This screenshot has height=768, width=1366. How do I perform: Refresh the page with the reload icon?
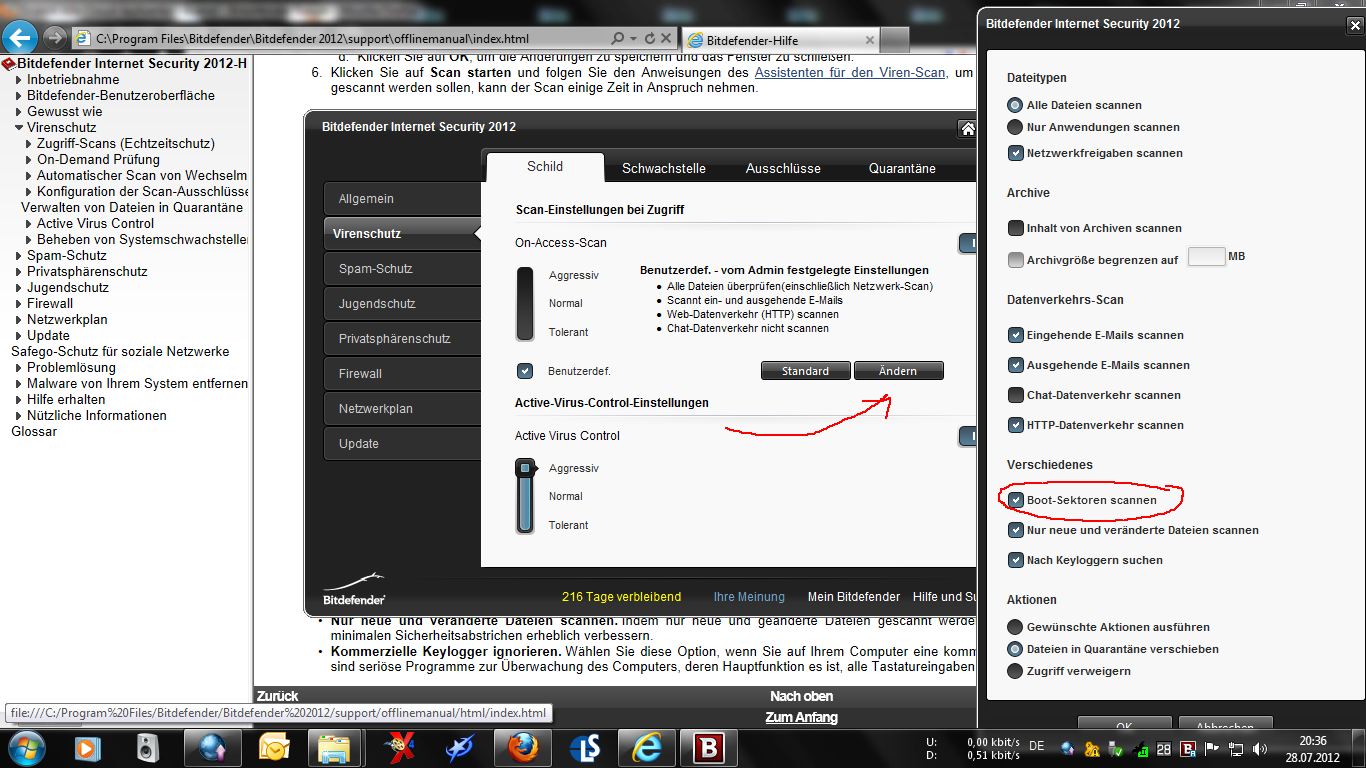point(649,38)
